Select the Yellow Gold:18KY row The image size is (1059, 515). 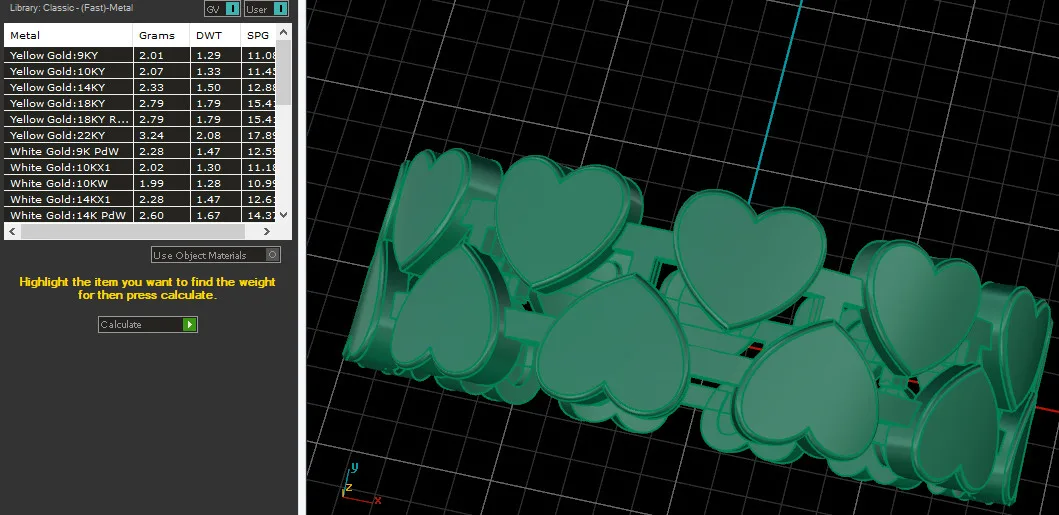pos(140,103)
